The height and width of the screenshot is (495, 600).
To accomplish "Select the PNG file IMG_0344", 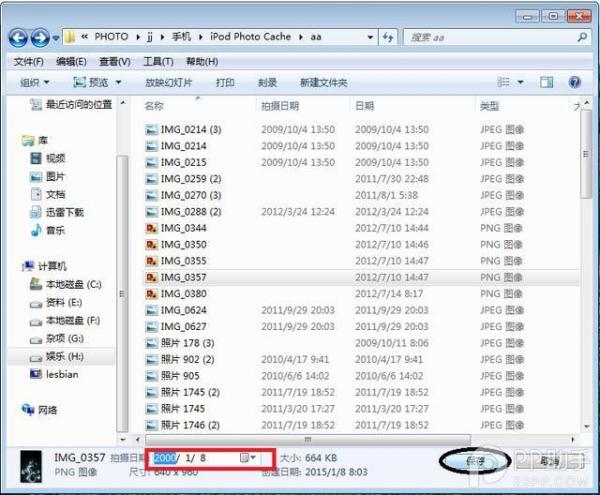I will click(x=176, y=228).
